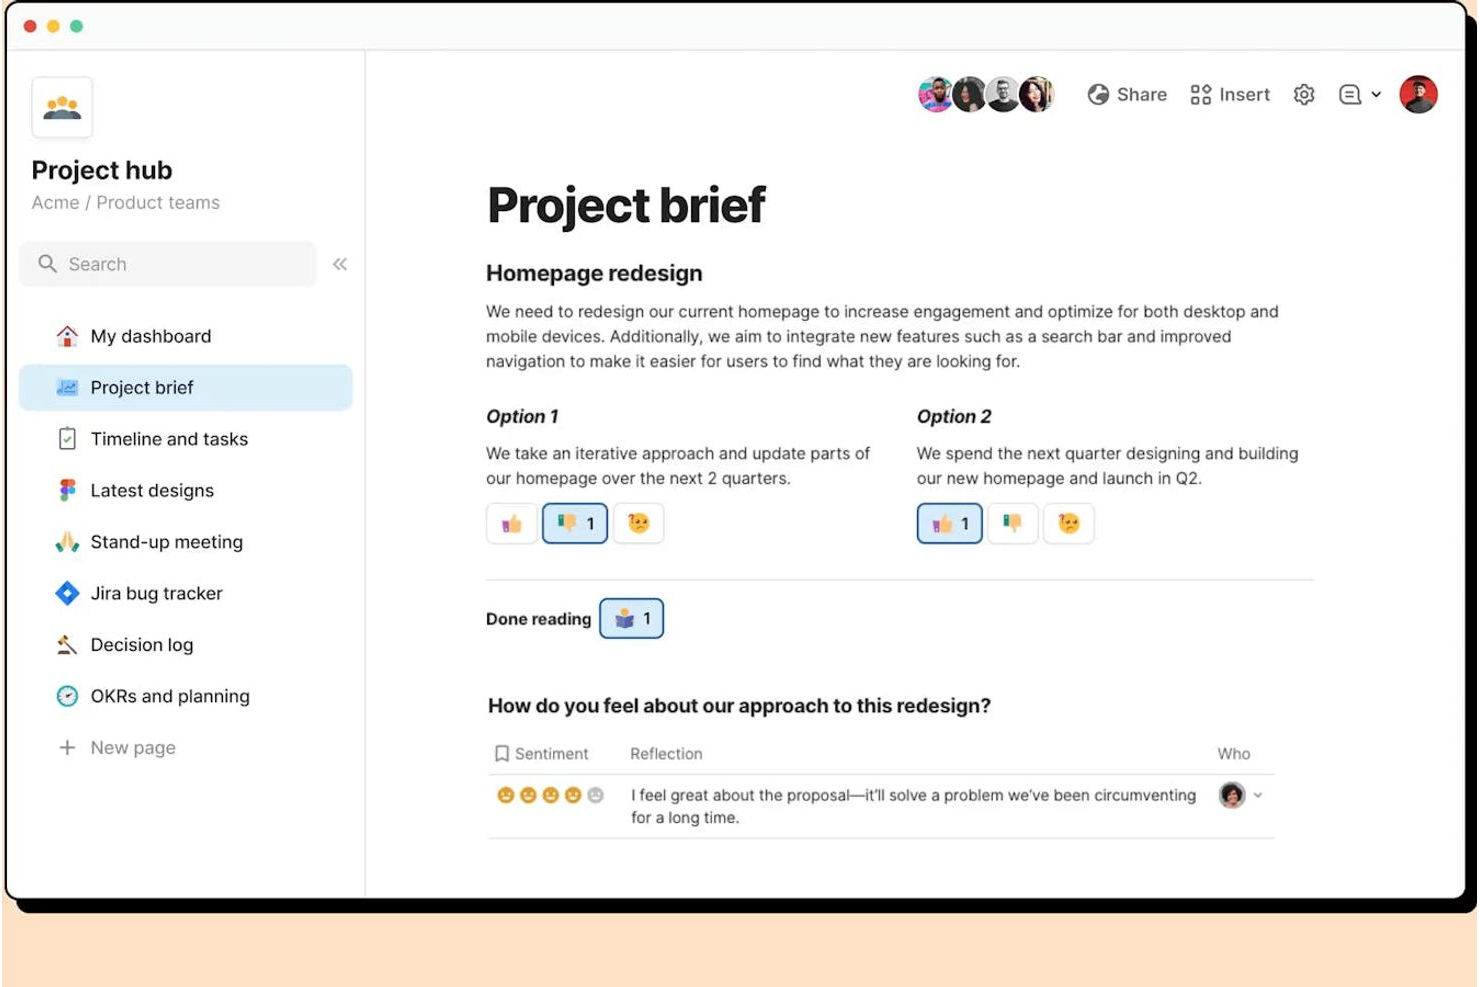Open the Jira bug tracker page

(x=156, y=593)
